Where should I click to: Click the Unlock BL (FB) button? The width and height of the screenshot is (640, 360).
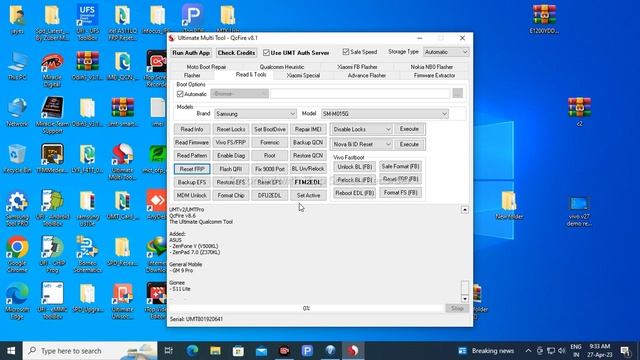355,167
